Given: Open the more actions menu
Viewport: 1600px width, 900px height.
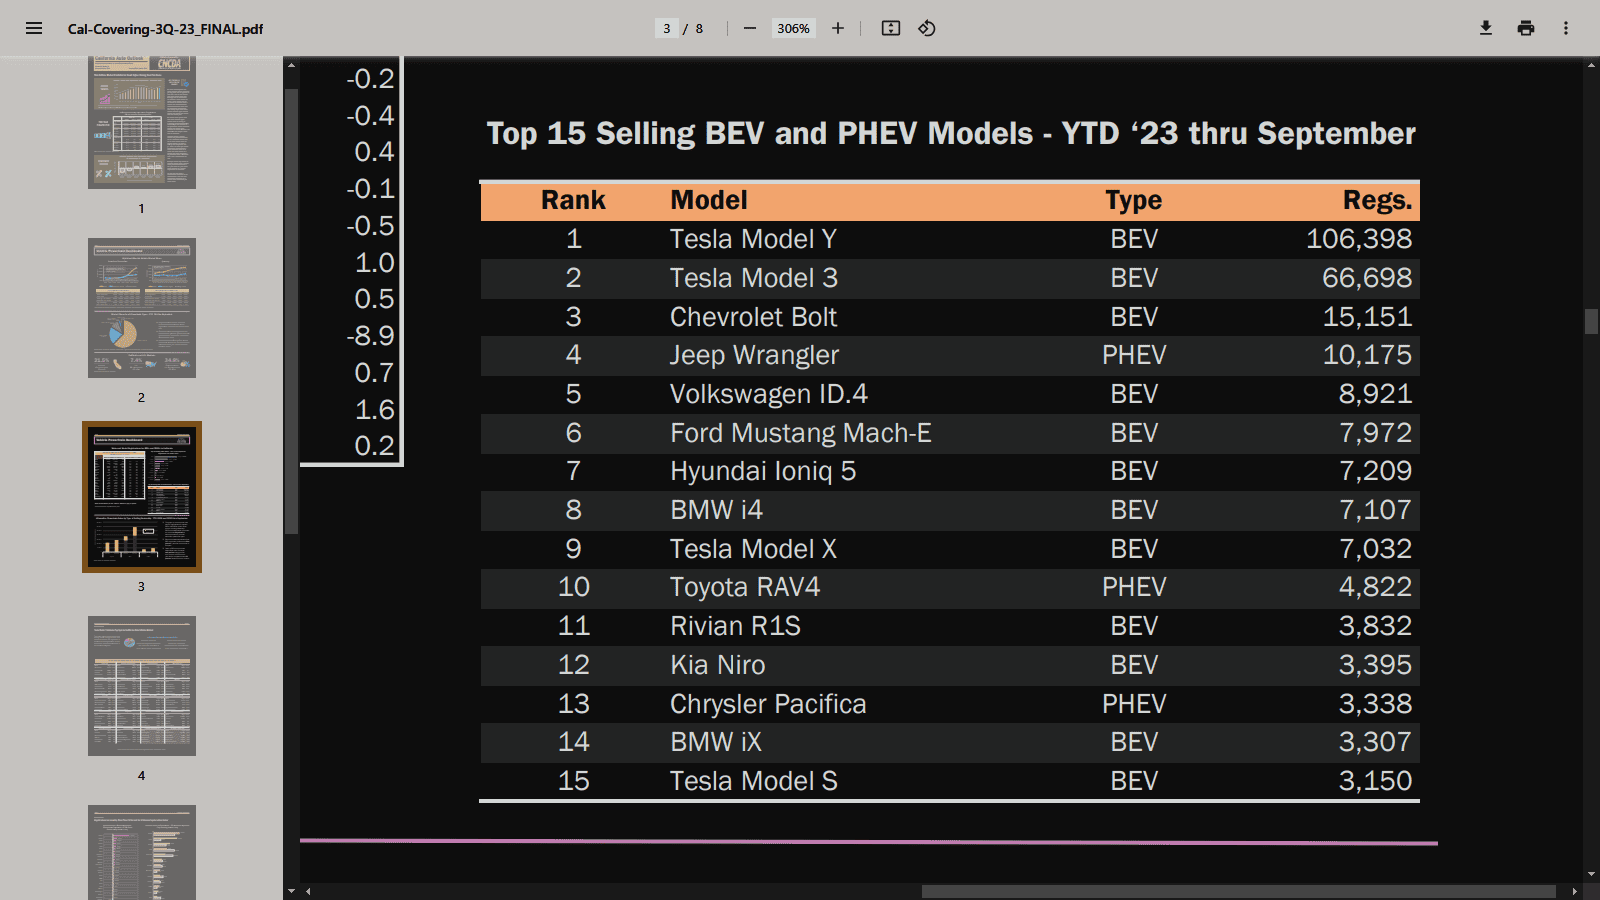Looking at the screenshot, I should [1566, 28].
